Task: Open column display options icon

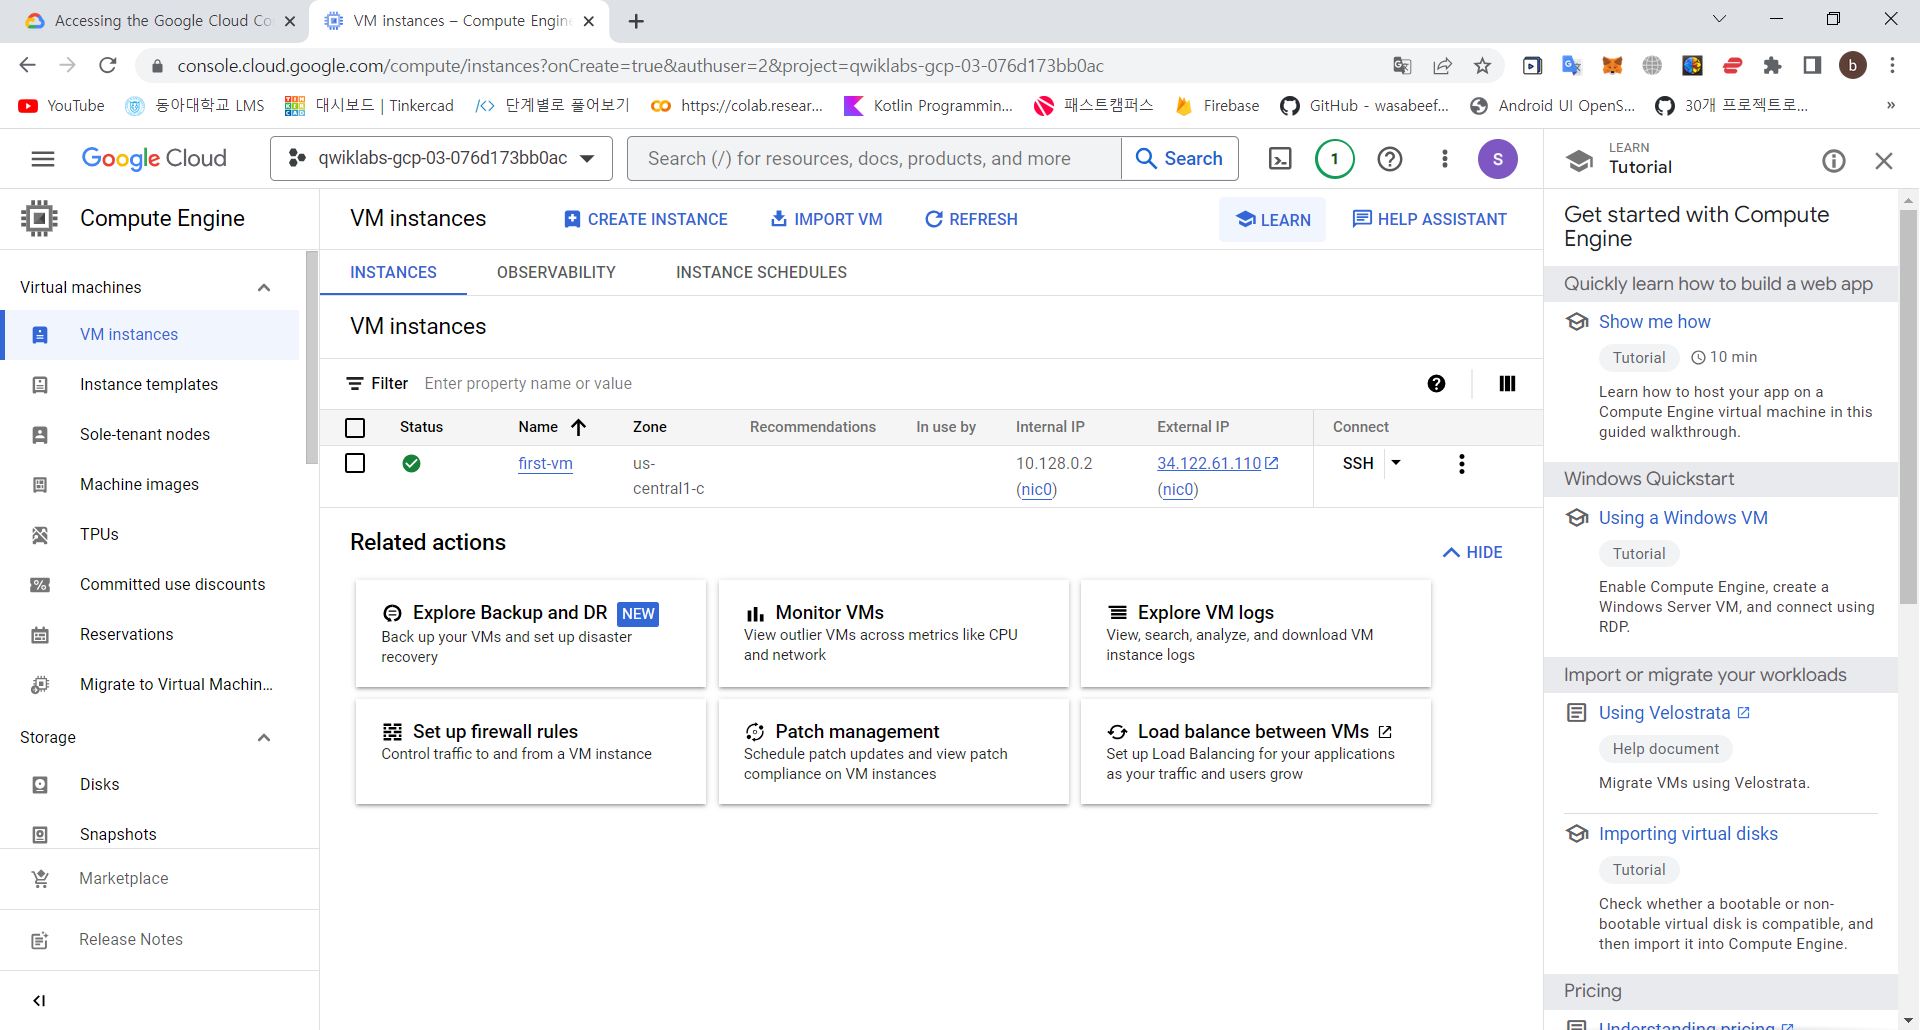Action: (1507, 383)
